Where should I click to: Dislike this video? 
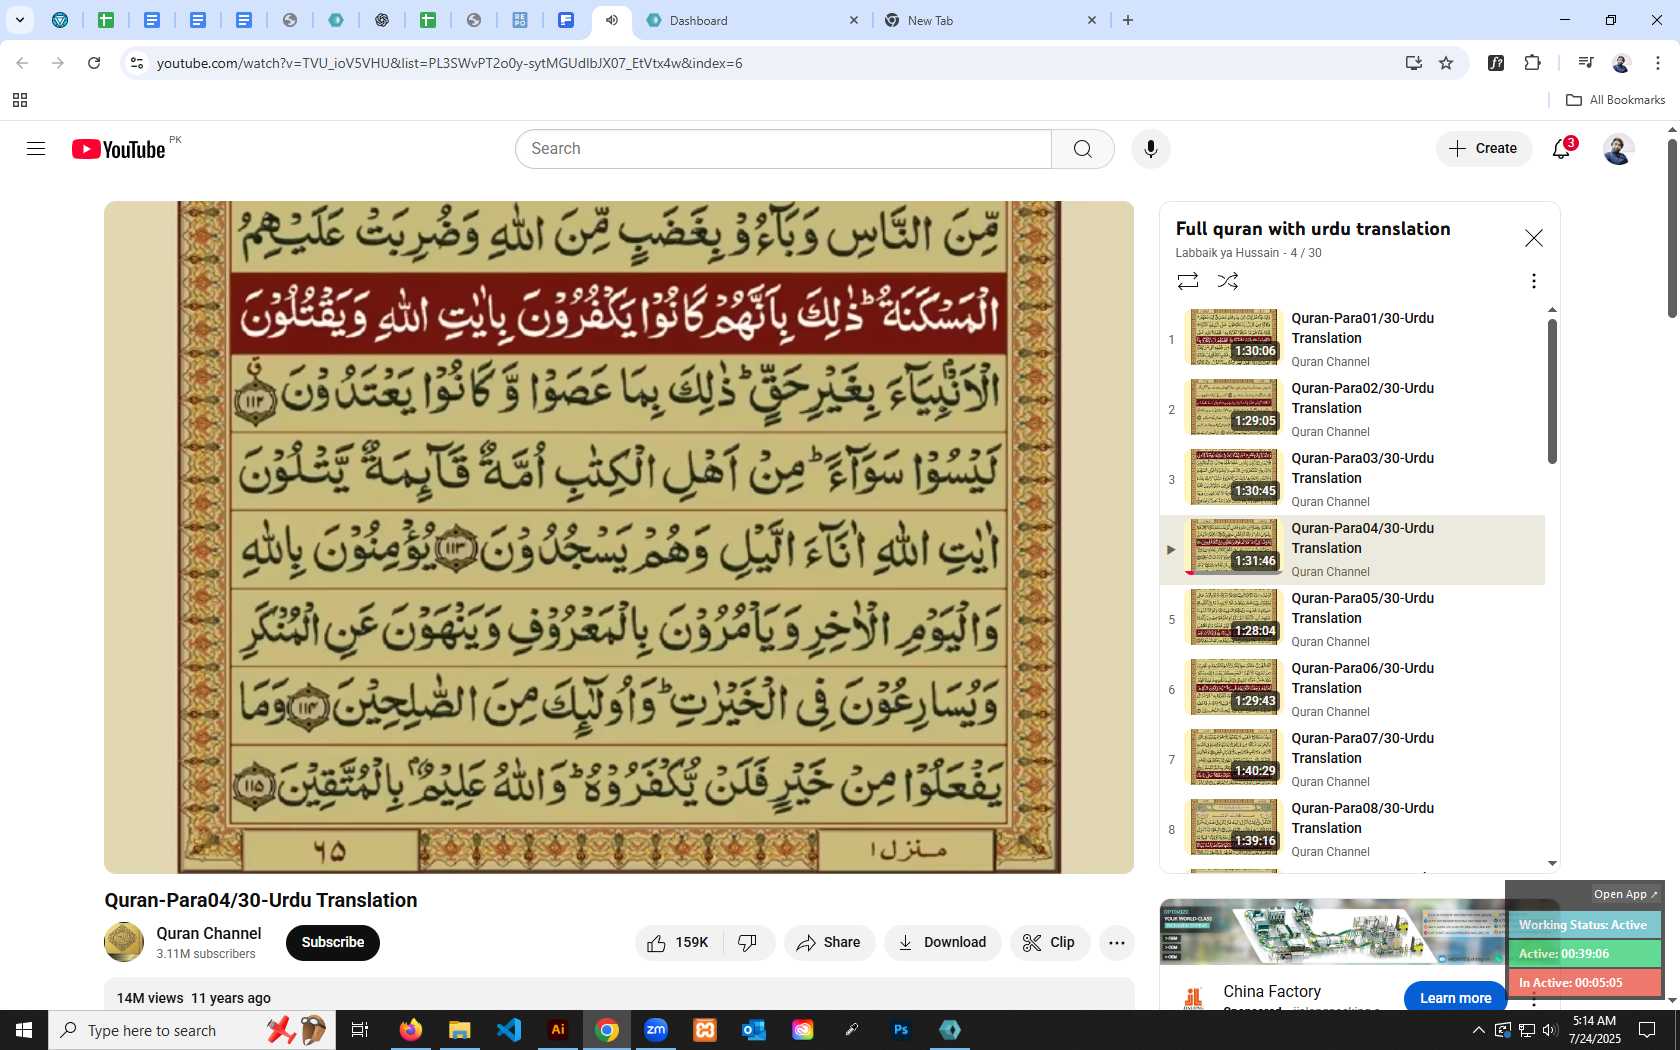coord(748,943)
